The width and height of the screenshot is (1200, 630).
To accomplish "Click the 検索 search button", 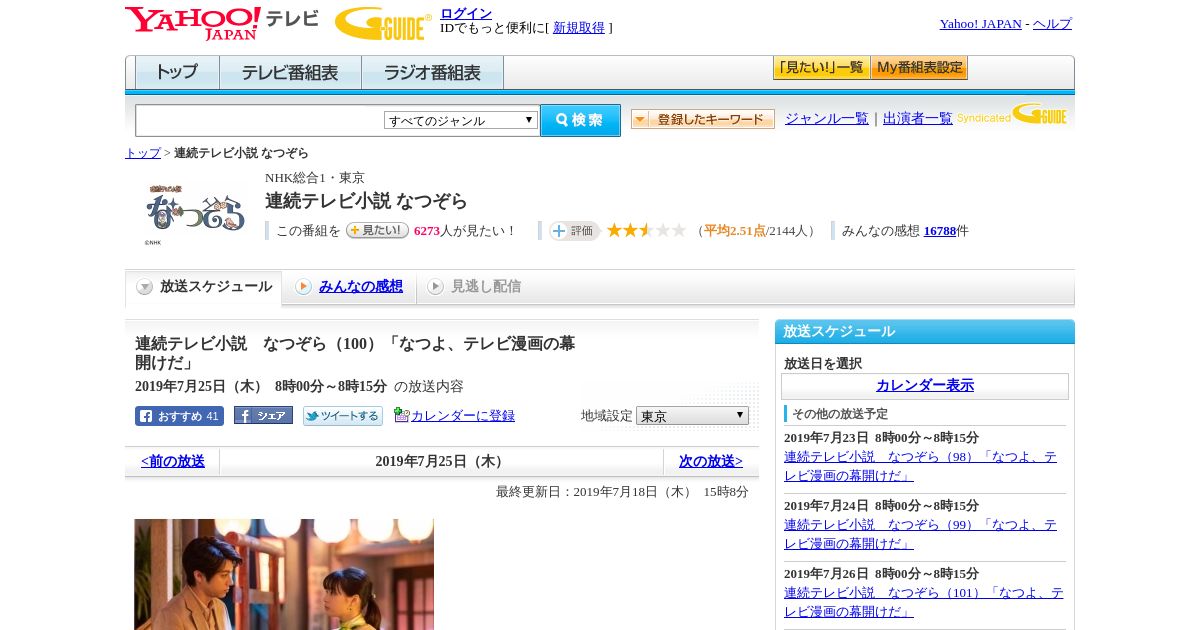I will point(580,120).
